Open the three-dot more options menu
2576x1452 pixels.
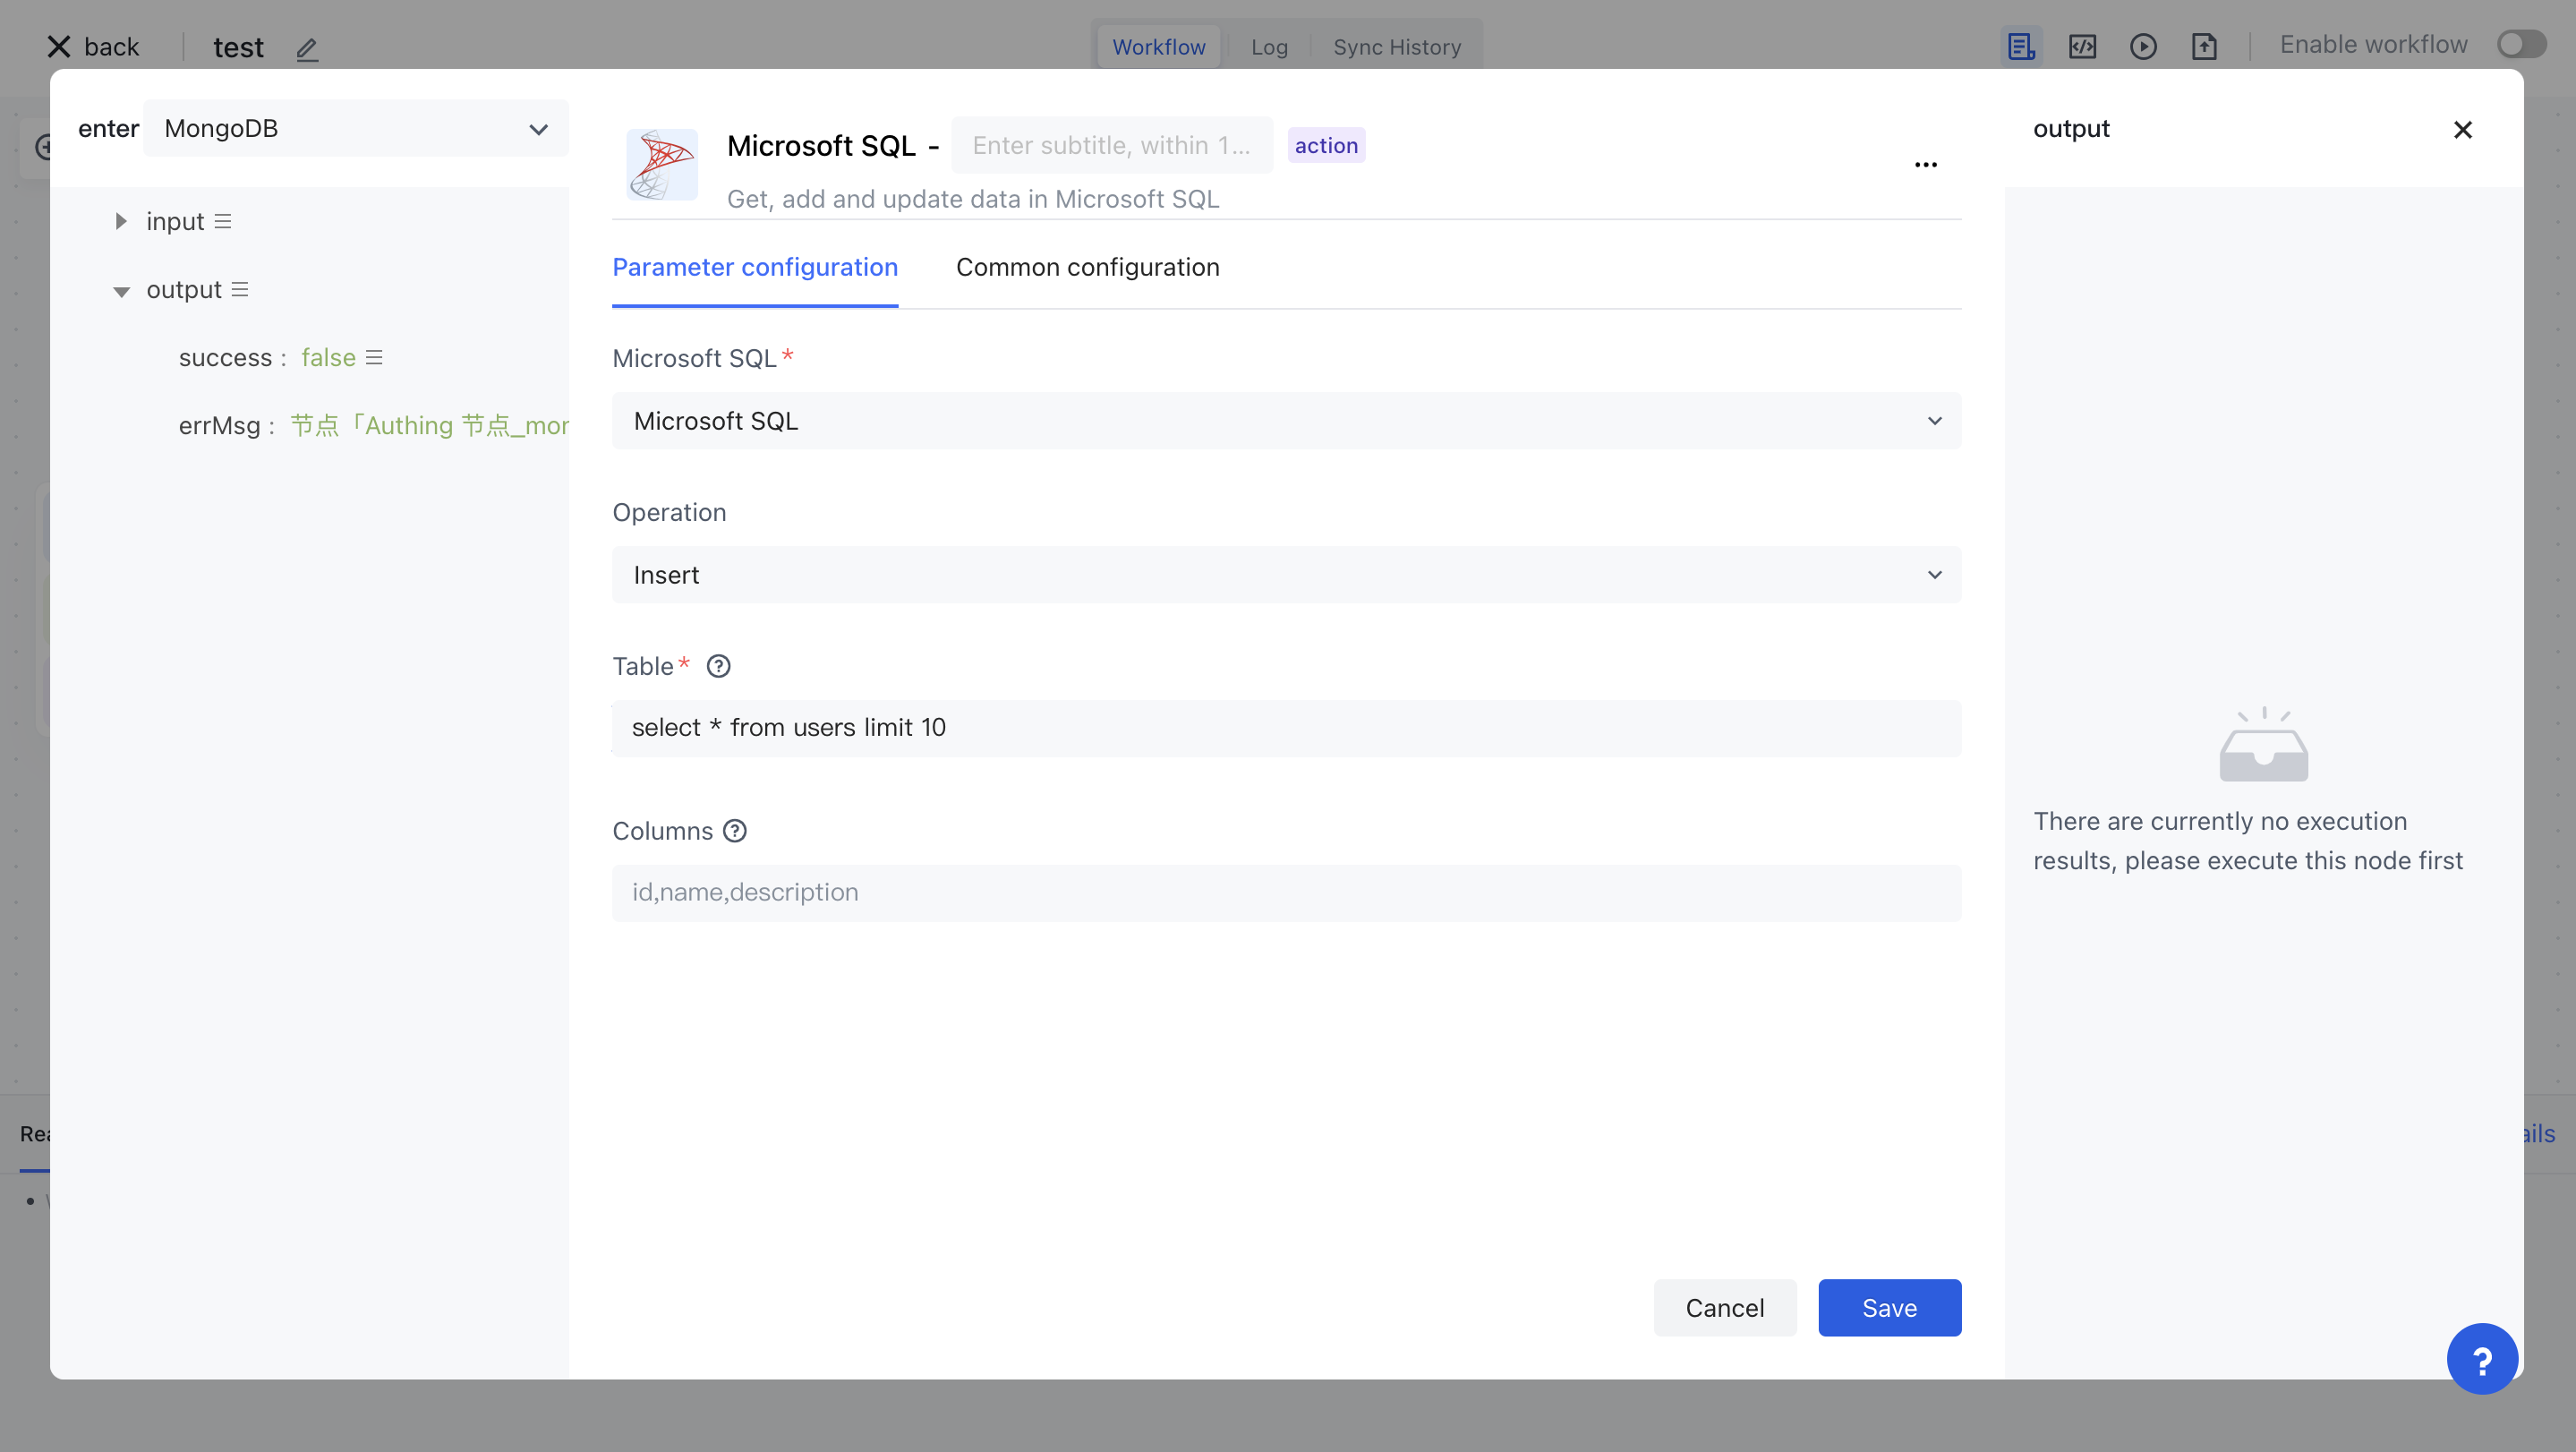(x=1925, y=165)
